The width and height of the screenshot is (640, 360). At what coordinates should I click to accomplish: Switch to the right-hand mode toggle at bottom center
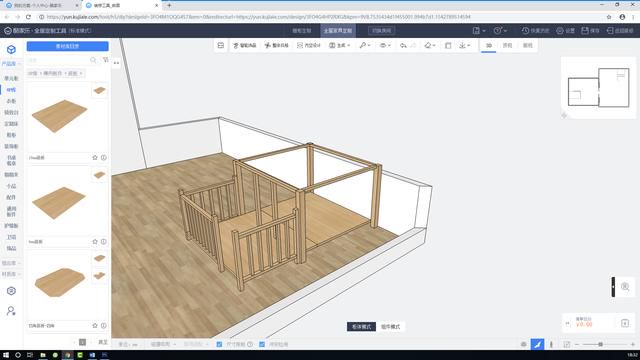tap(390, 327)
